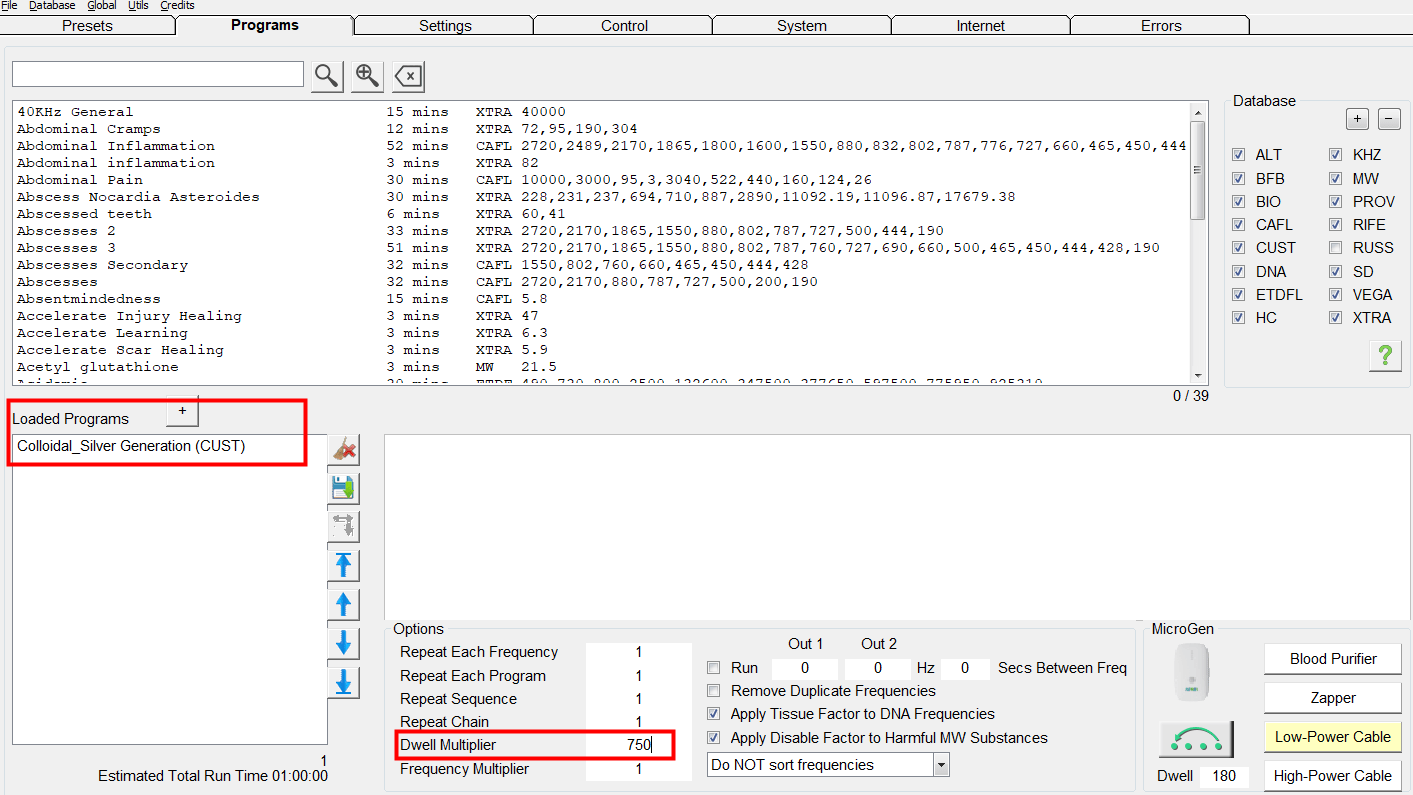Move the program to the top with the barred up arrow
The width and height of the screenshot is (1413, 795).
tap(344, 566)
